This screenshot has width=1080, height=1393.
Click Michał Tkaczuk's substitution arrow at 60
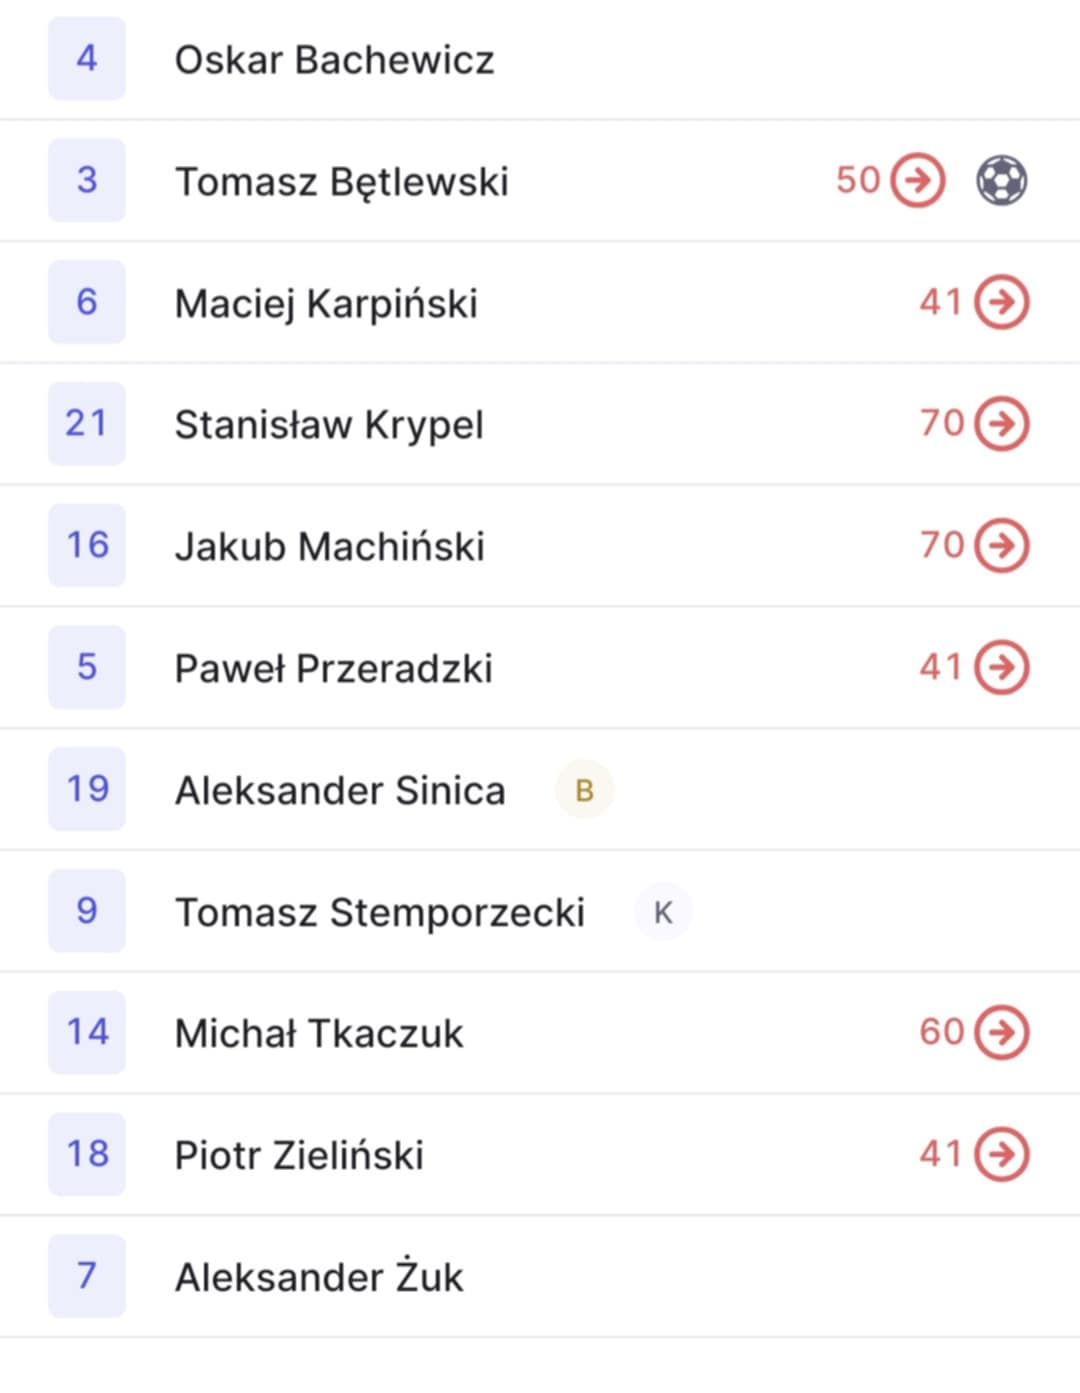[x=1002, y=1032]
